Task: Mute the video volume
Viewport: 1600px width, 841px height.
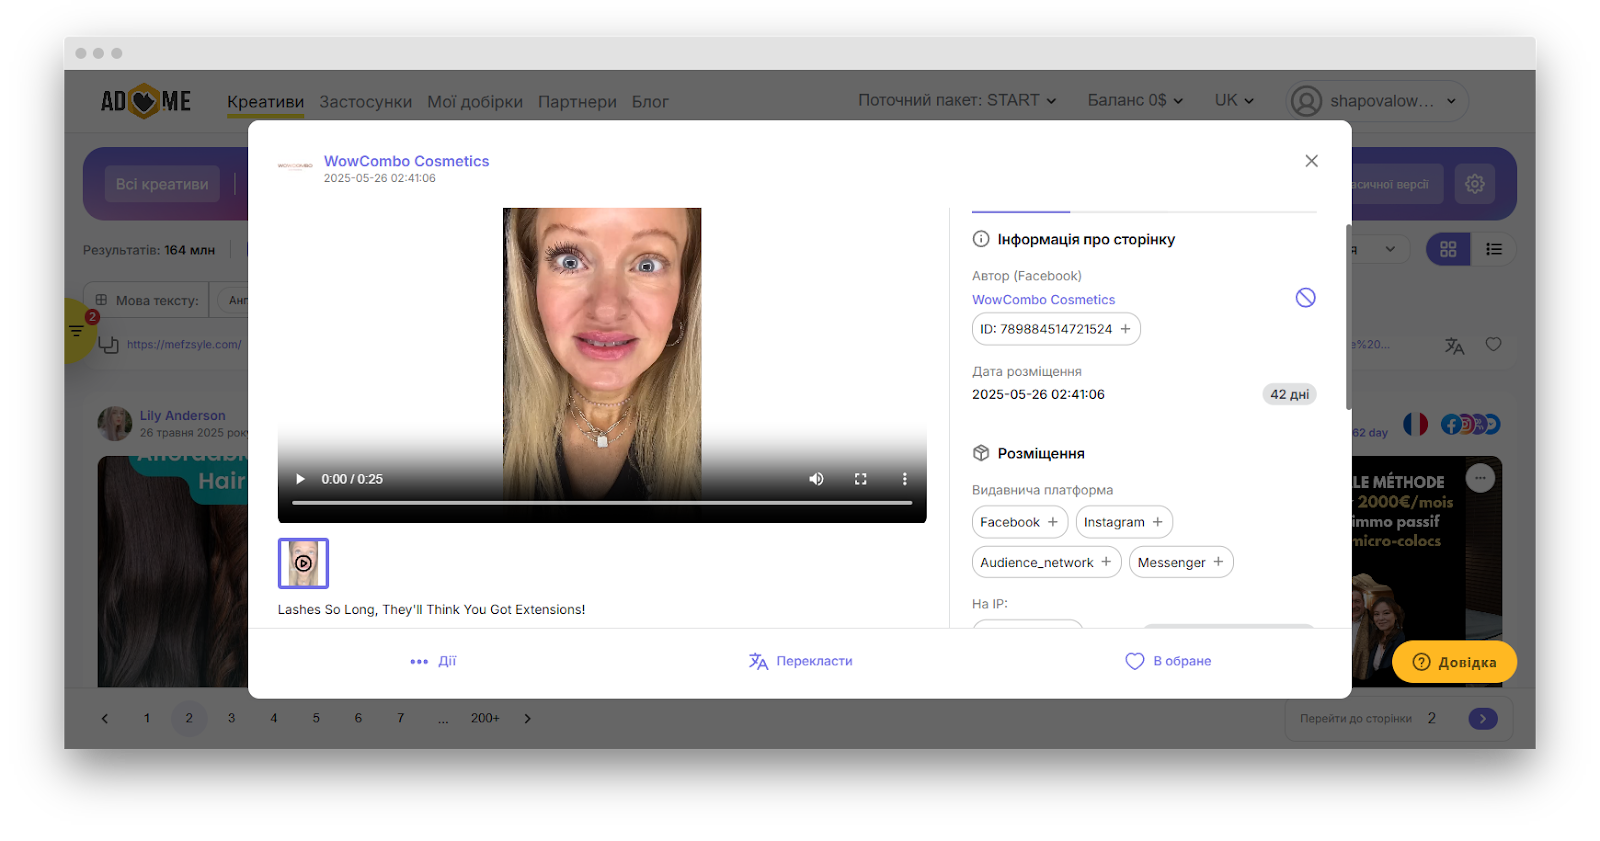Action: point(816,479)
